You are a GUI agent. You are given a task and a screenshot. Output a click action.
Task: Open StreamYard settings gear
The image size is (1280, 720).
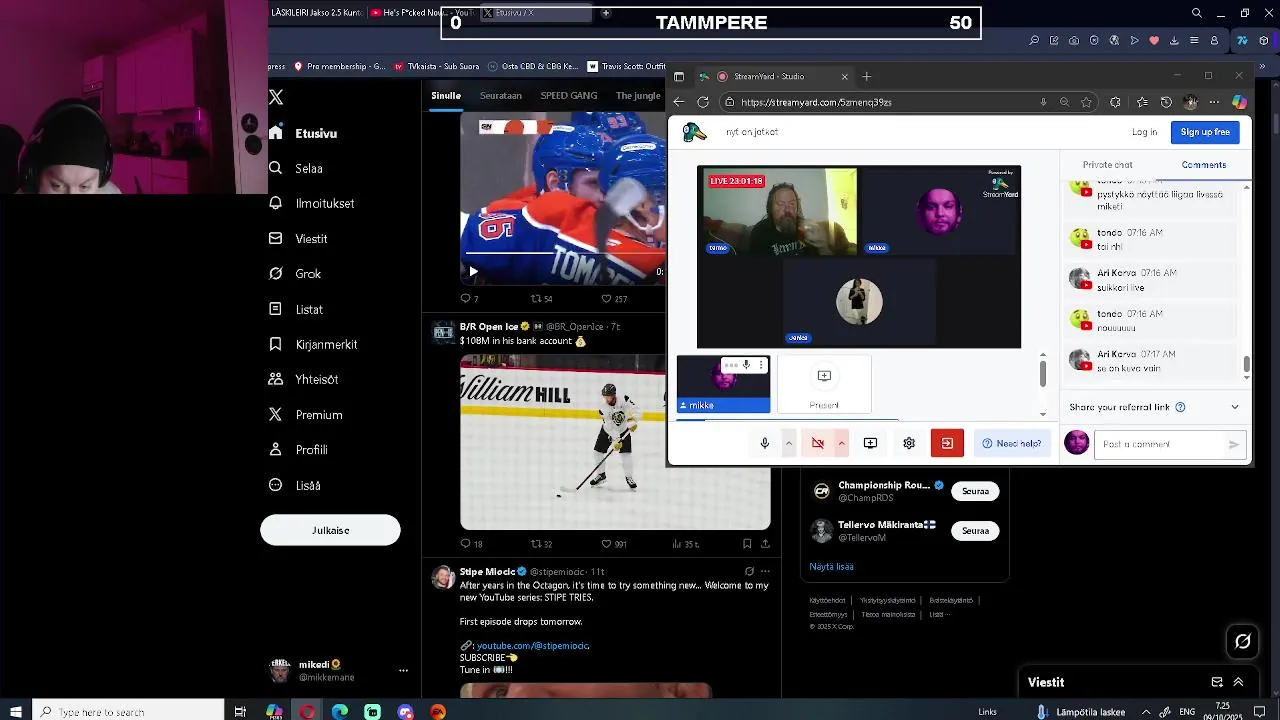pyautogui.click(x=909, y=443)
